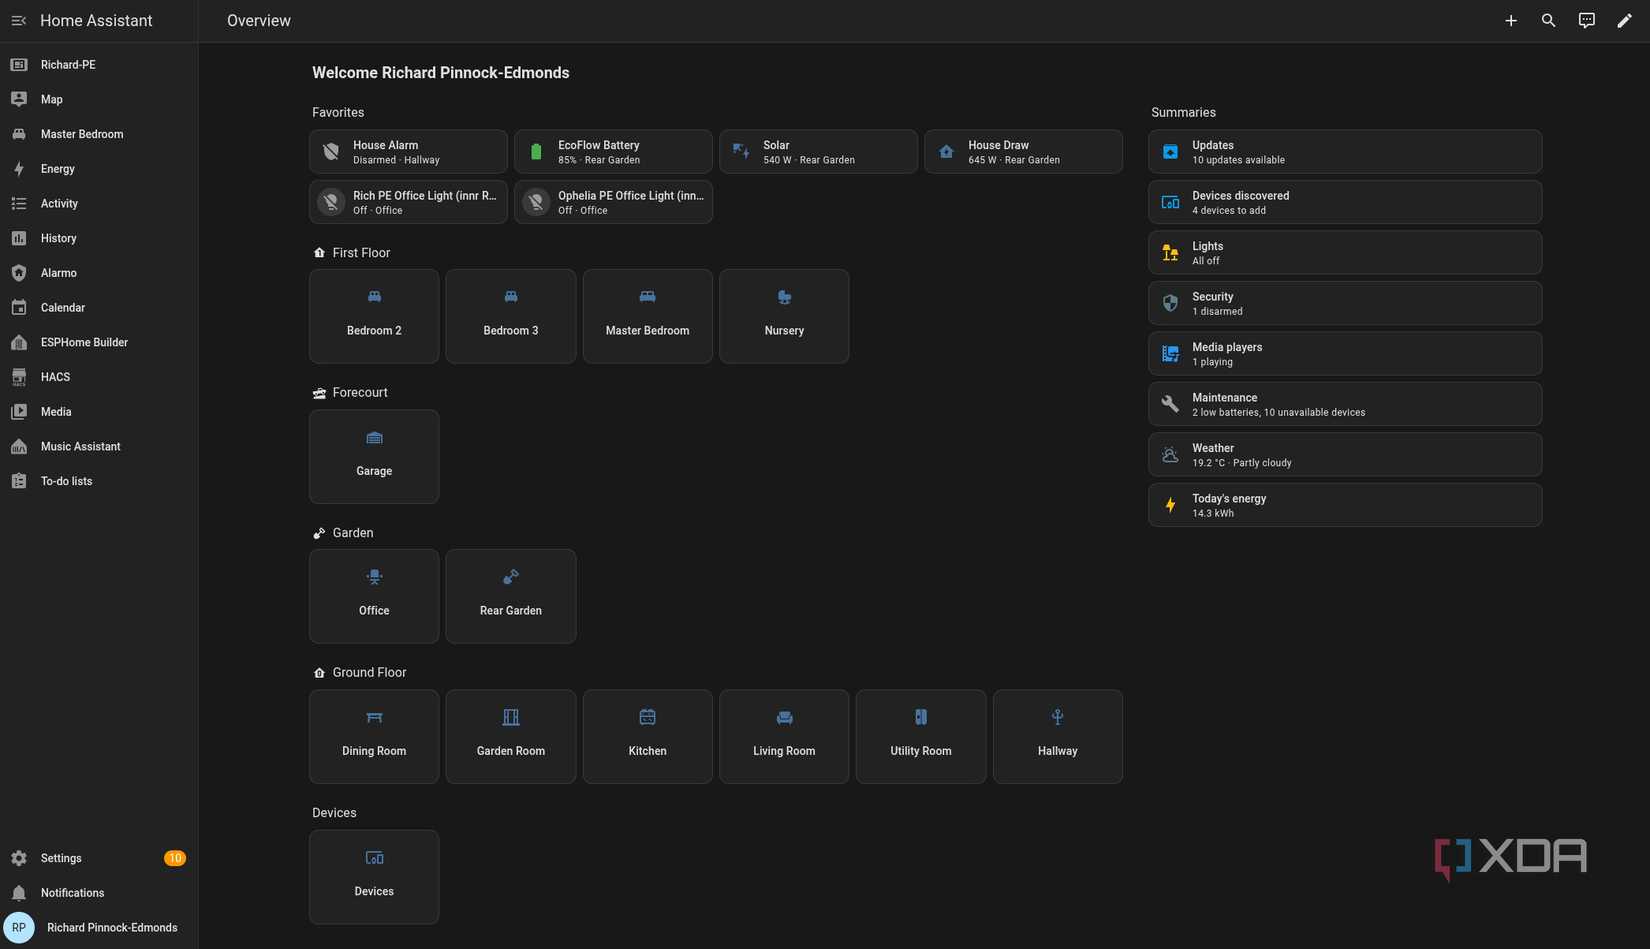Viewport: 1650px width, 949px height.
Task: Open the Nursery area card
Action: coord(784,316)
